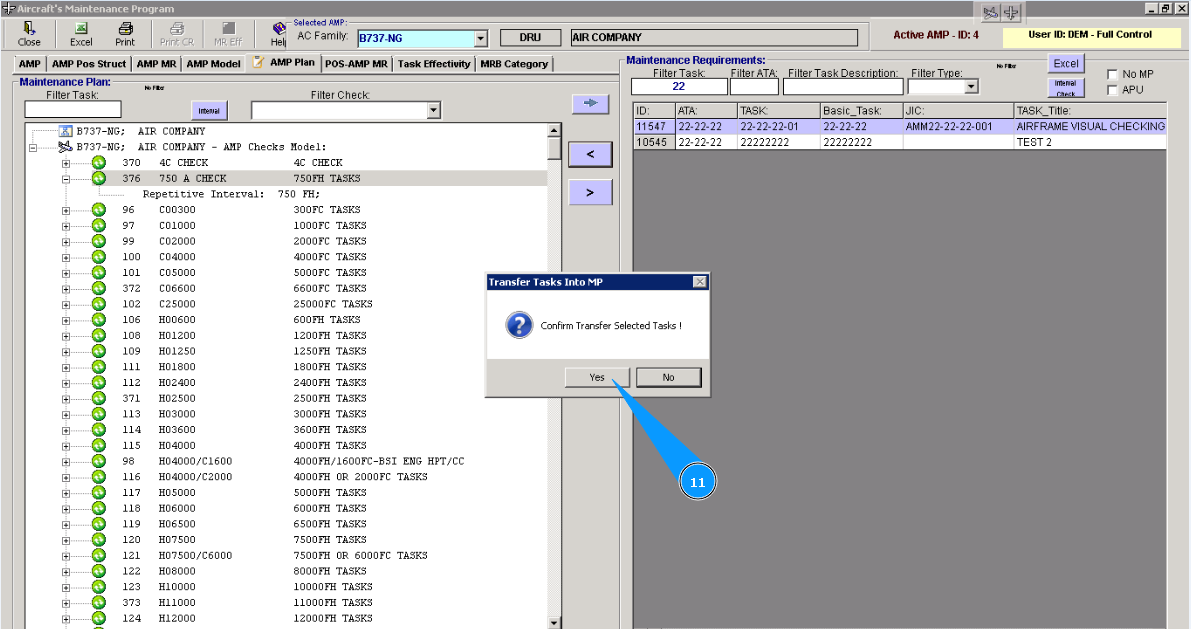The width and height of the screenshot is (1191, 630).
Task: Switch to the Task Effectivity tab
Action: pos(433,64)
